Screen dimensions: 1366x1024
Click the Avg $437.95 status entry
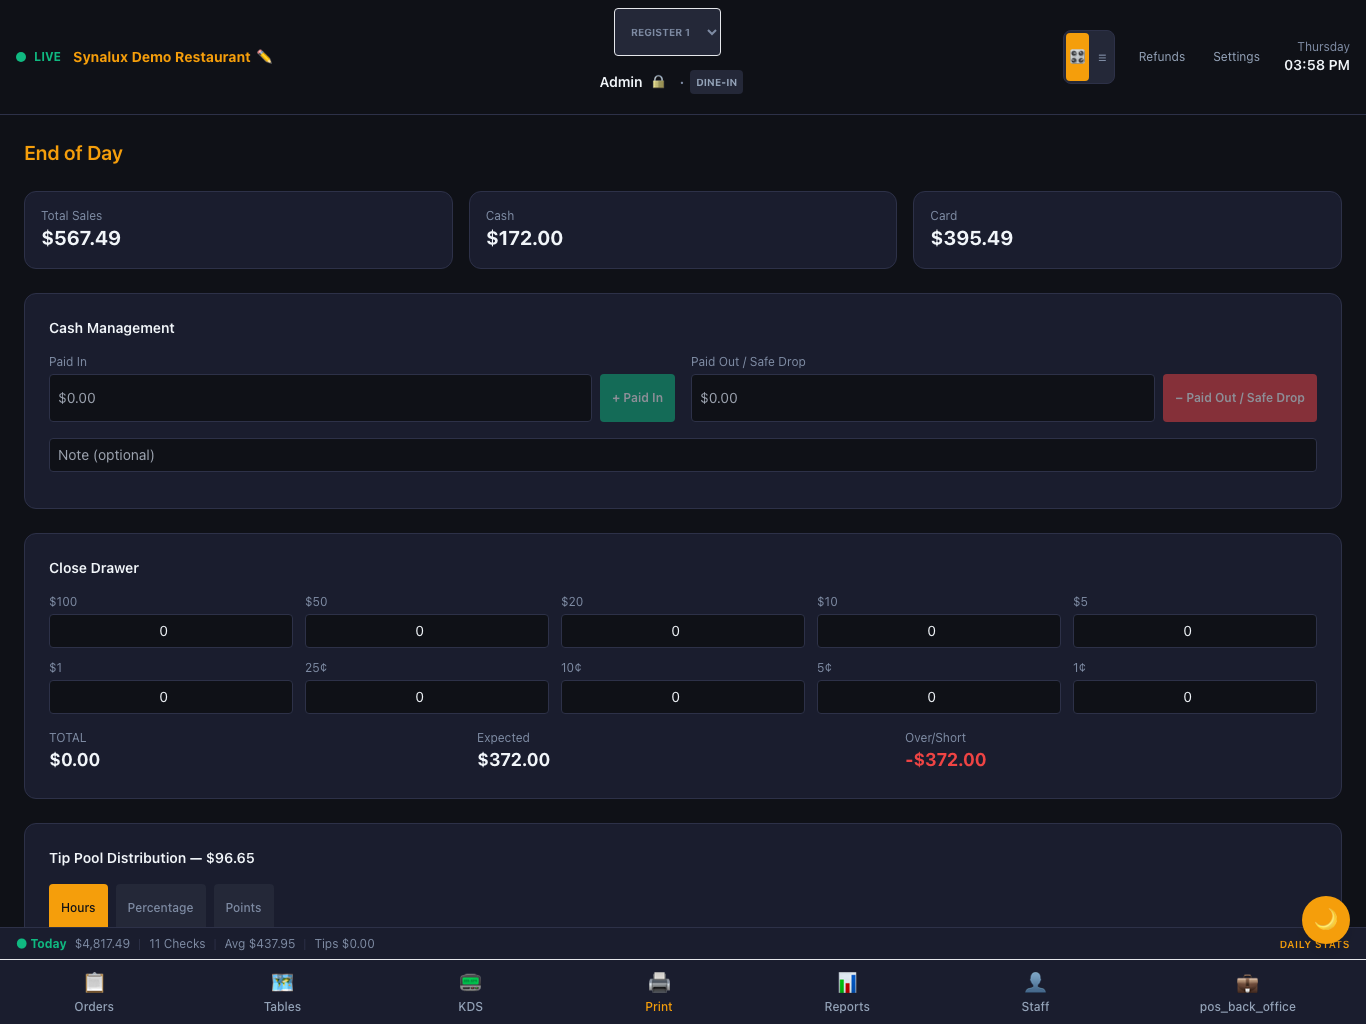point(260,944)
